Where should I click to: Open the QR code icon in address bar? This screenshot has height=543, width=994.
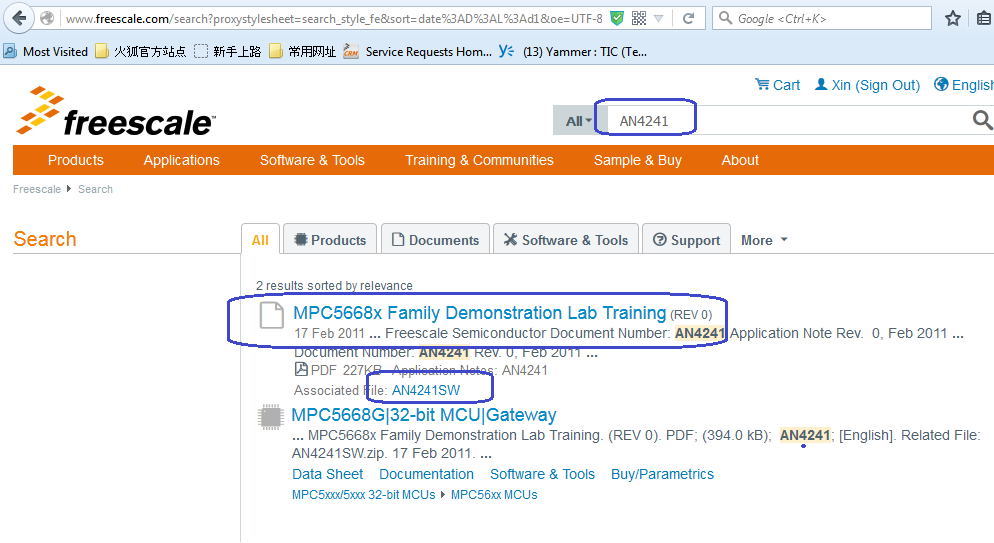pyautogui.click(x=639, y=18)
